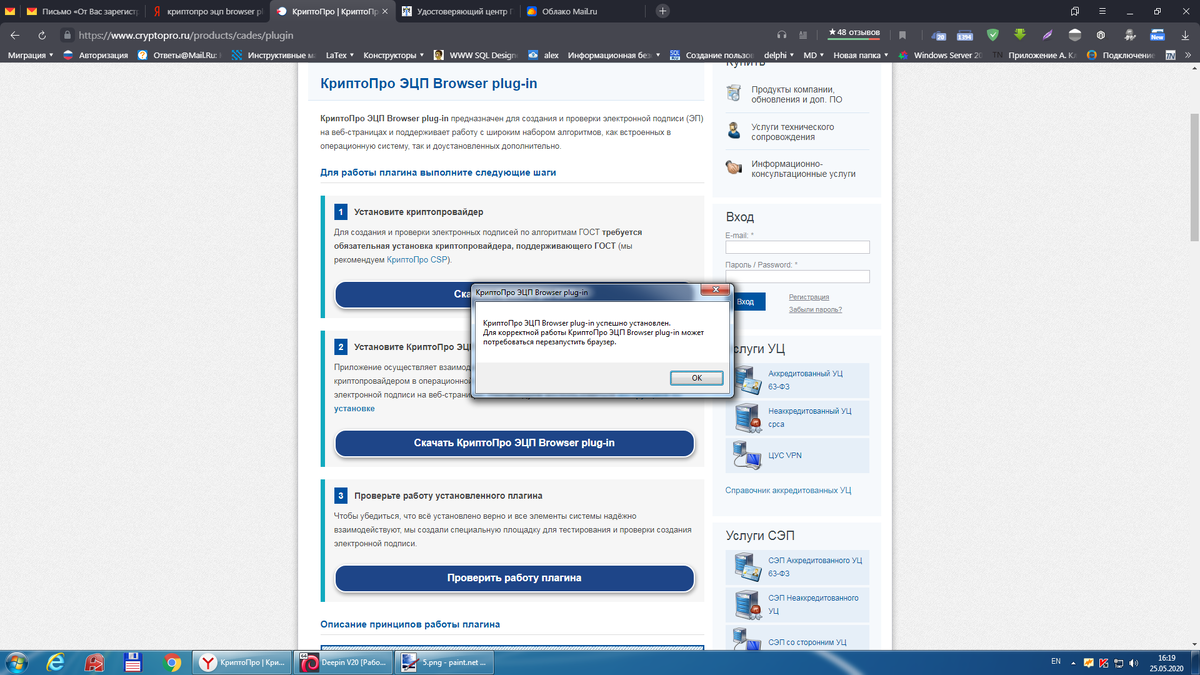Viewport: 1200px width, 675px height.
Task: Close the plug-in dialog with red X
Action: point(713,291)
